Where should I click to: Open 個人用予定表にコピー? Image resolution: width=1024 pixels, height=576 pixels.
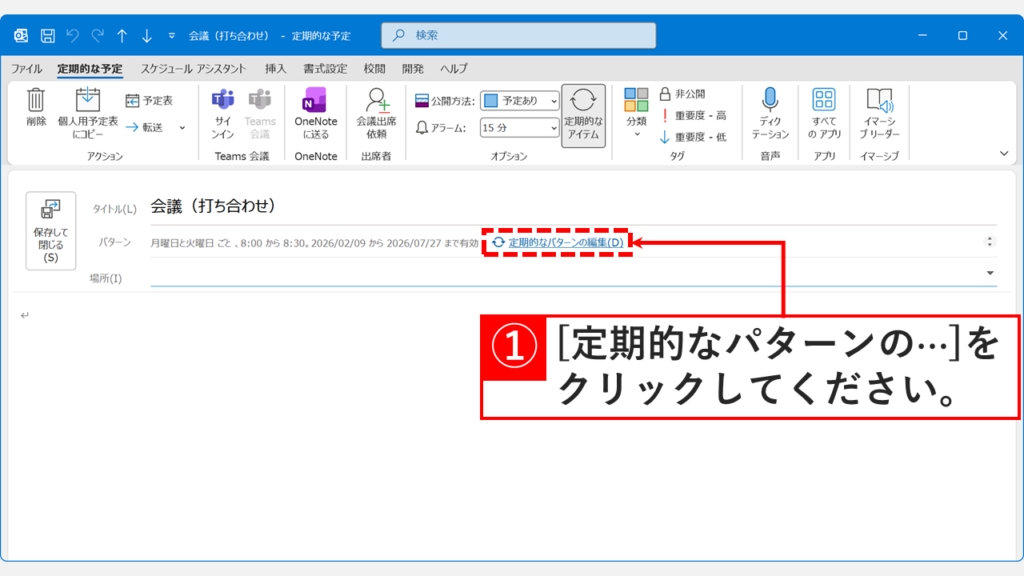pos(88,110)
